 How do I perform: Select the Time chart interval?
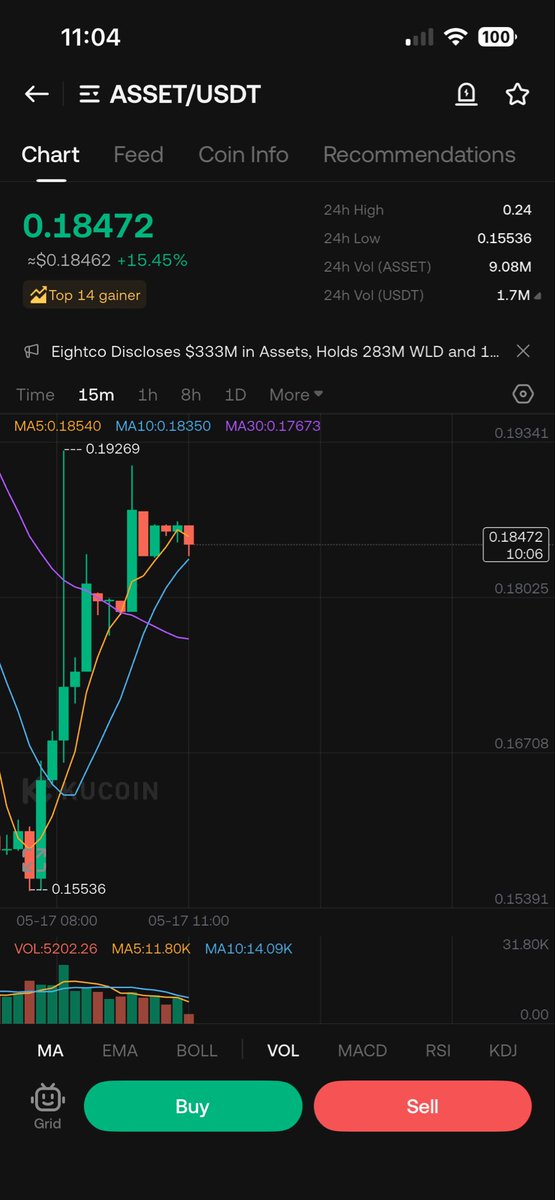click(35, 394)
